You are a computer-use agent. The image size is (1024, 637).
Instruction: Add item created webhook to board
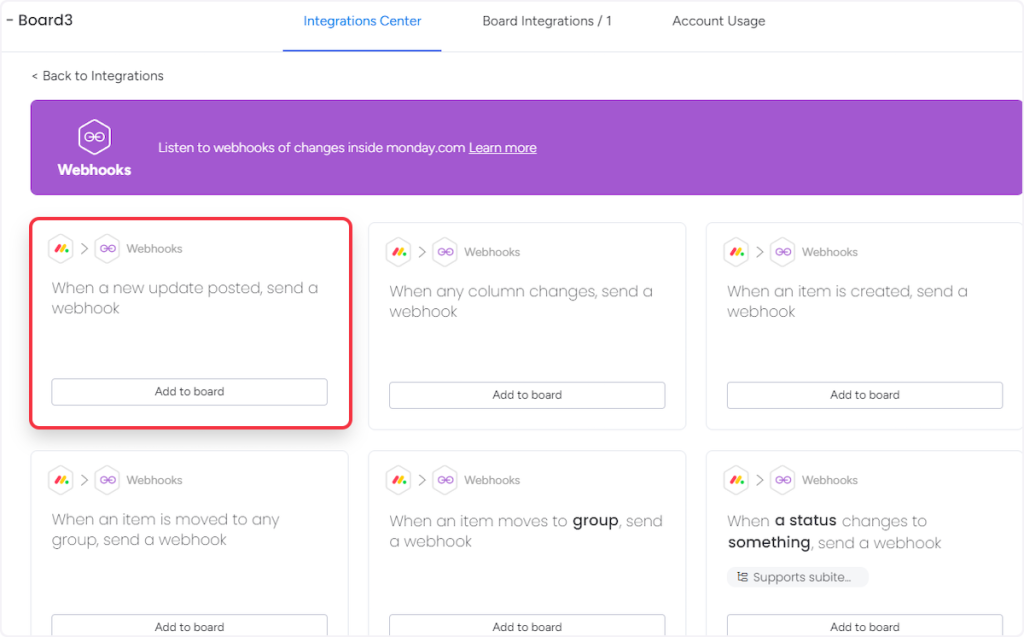(864, 395)
